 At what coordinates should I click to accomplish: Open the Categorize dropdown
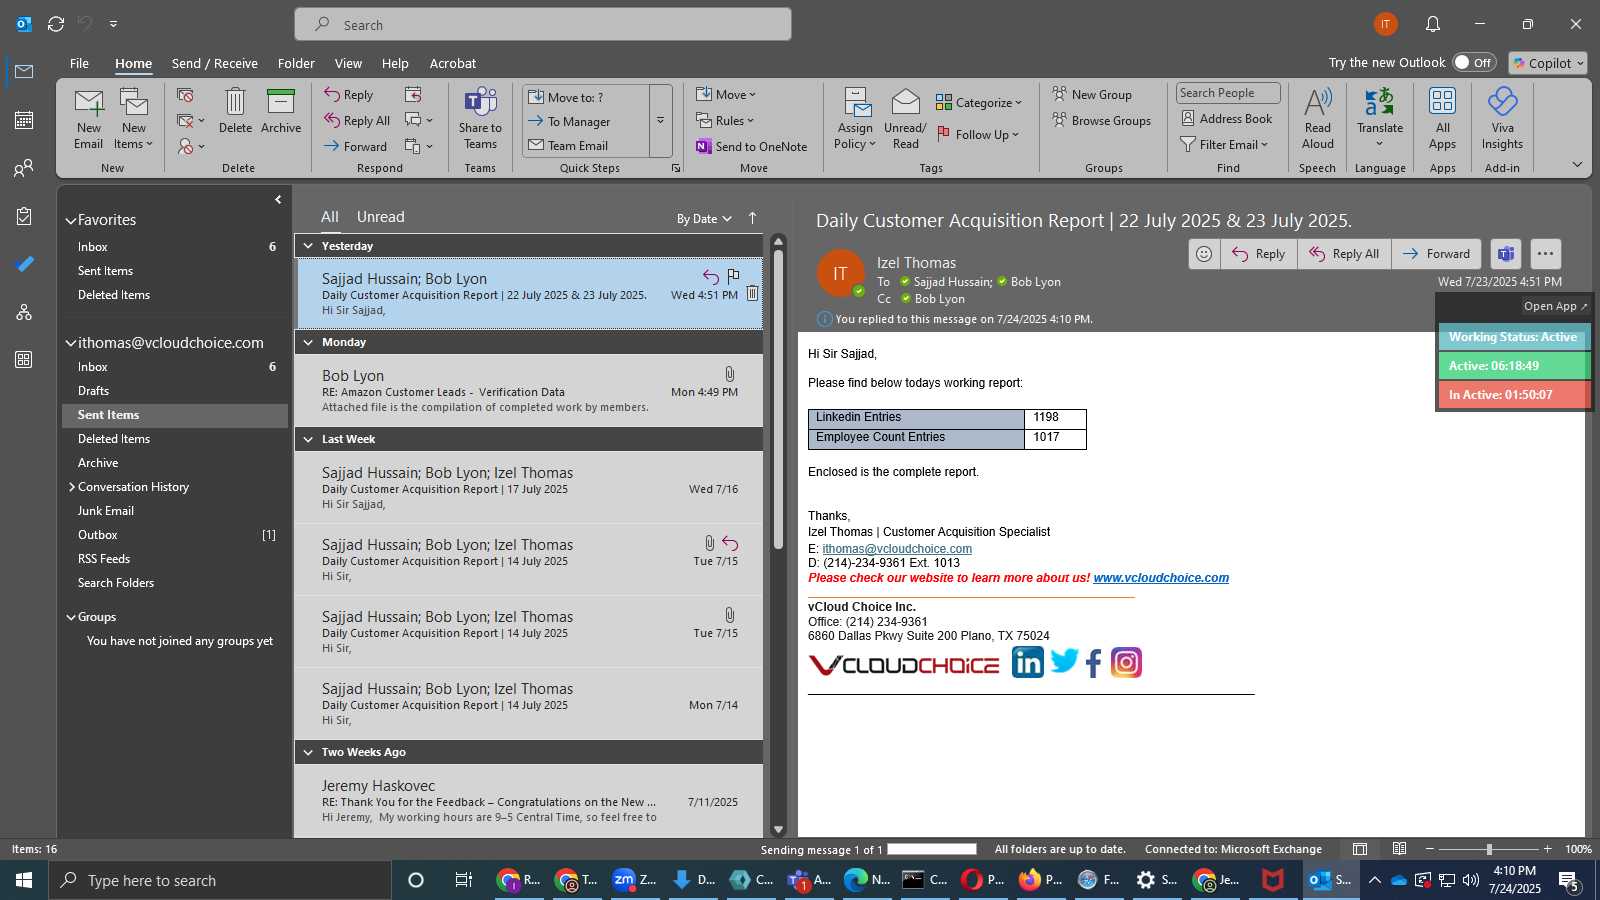coord(979,102)
